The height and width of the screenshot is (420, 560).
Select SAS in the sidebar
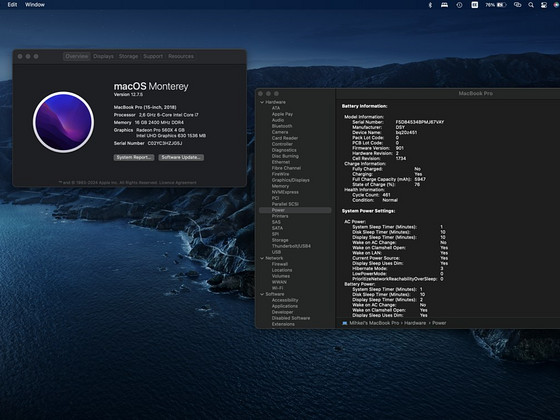coord(276,222)
